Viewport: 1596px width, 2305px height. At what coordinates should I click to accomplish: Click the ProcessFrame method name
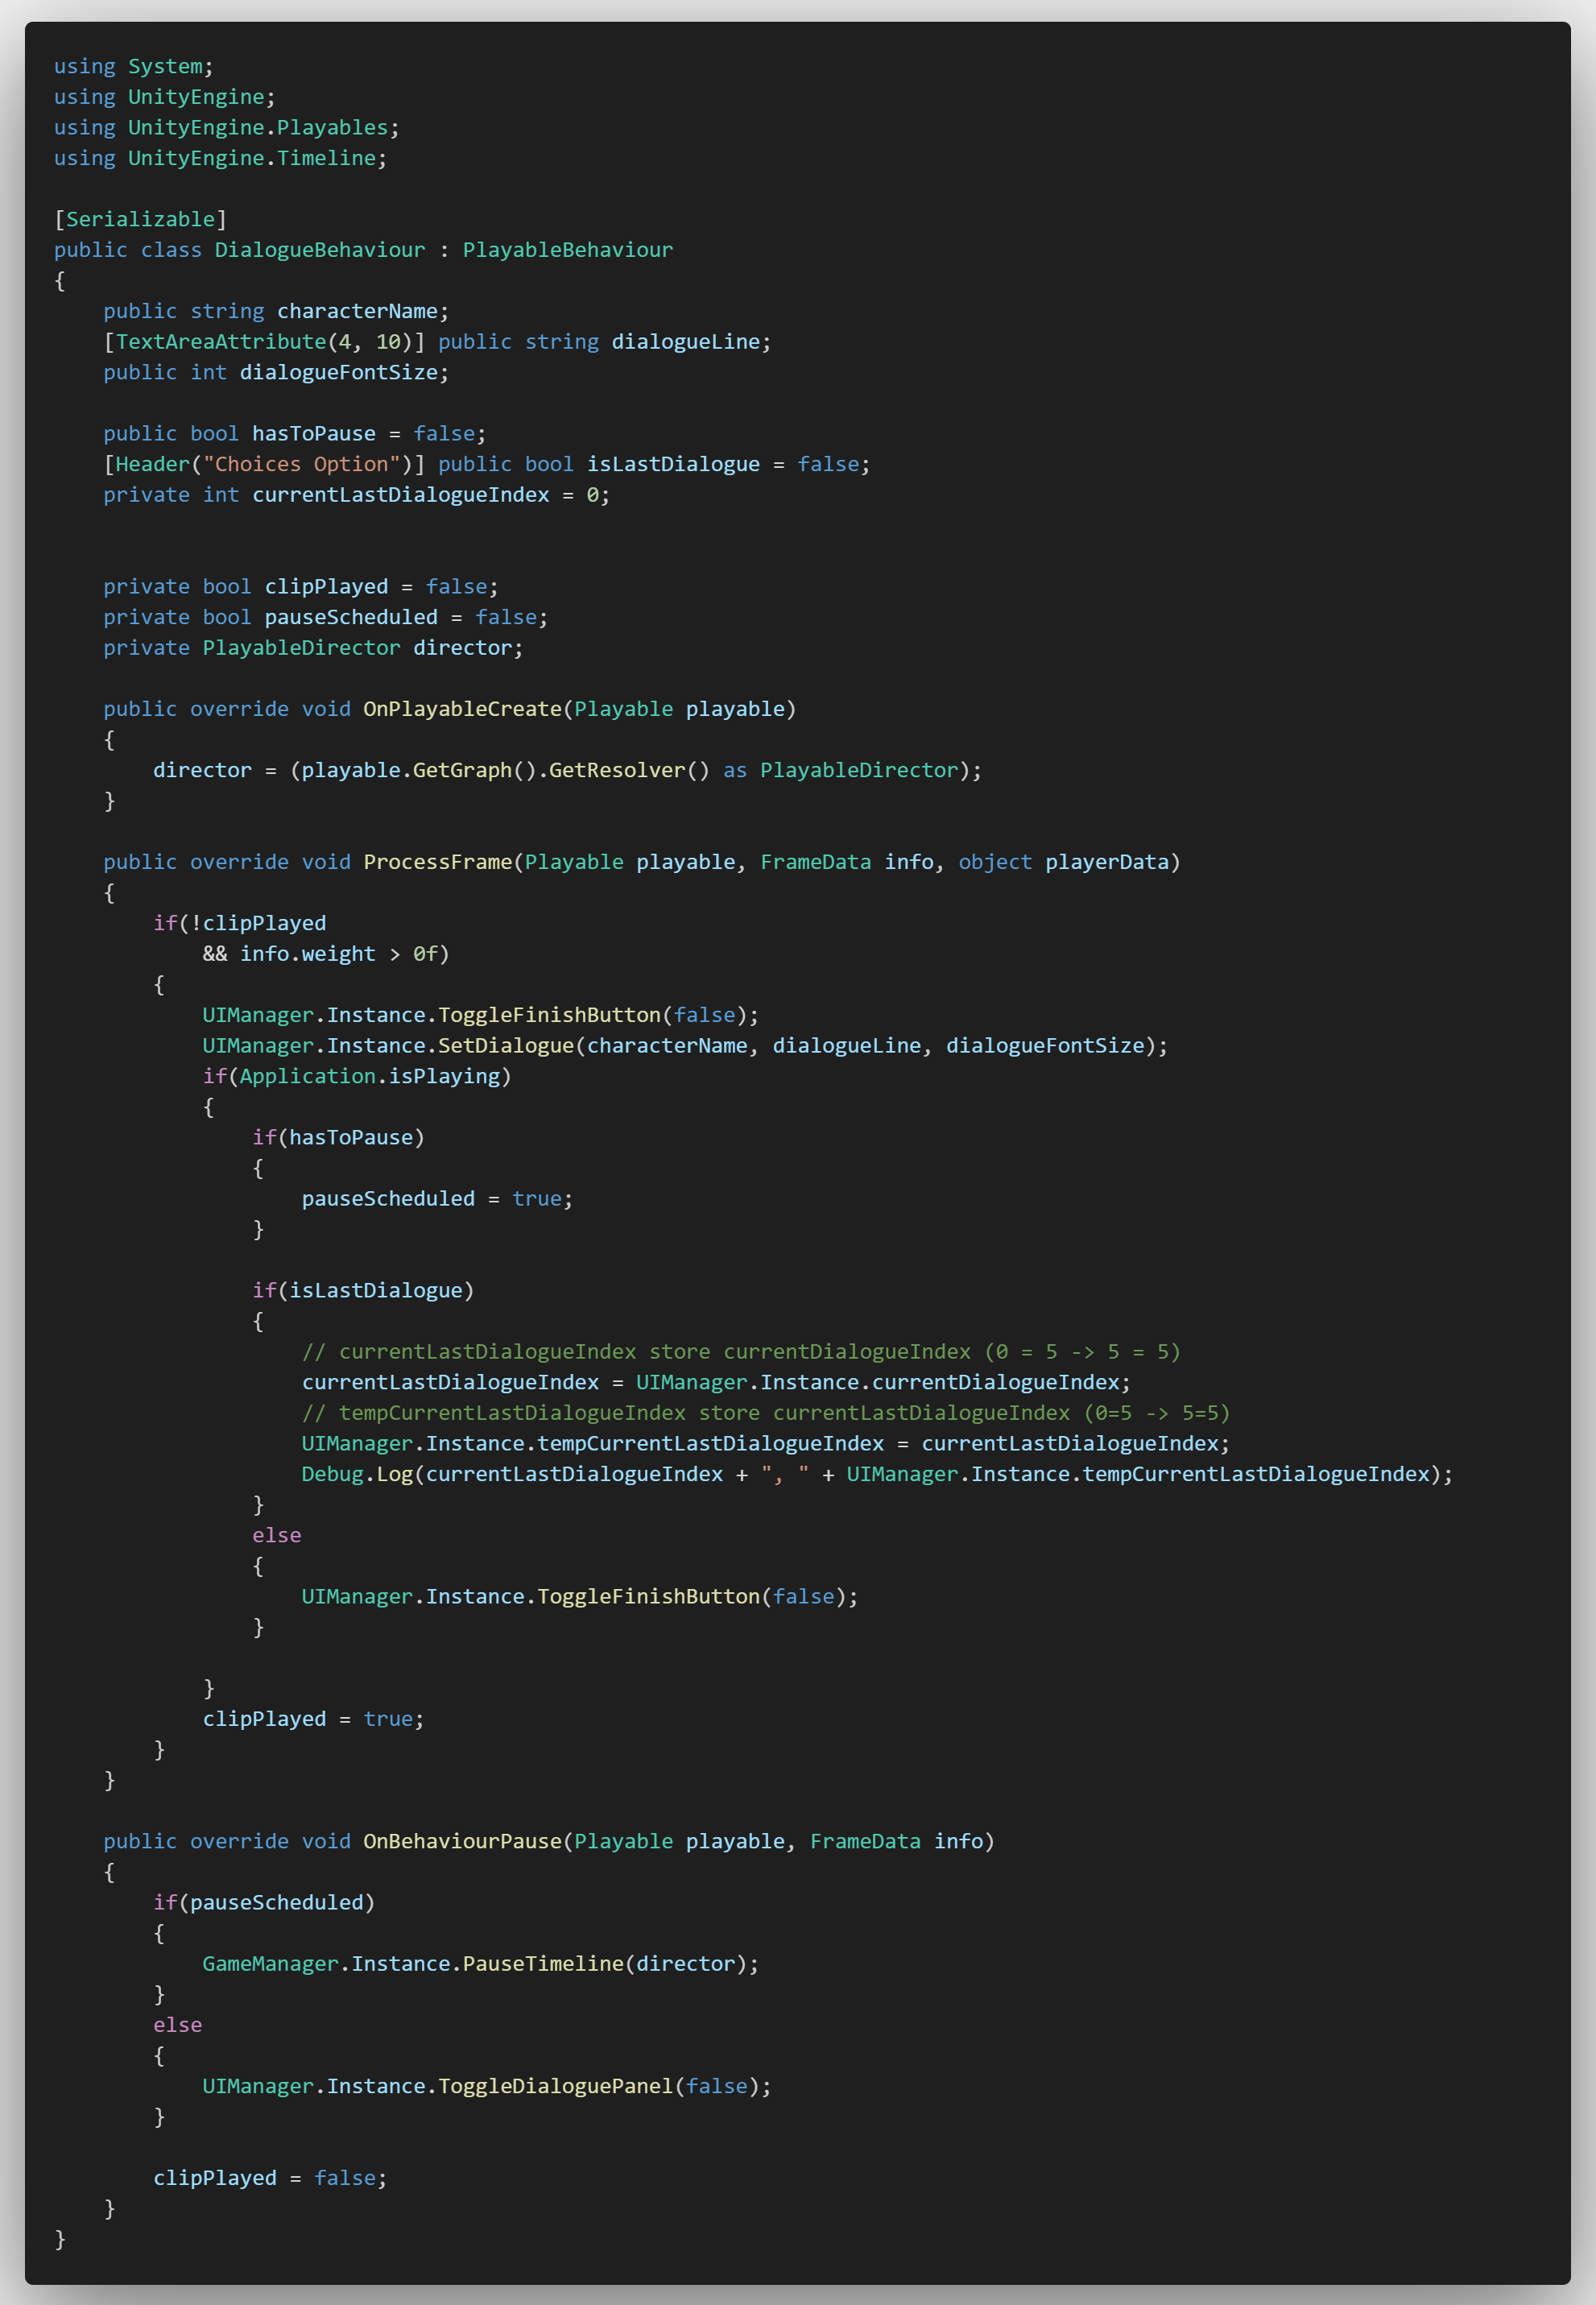[x=437, y=862]
